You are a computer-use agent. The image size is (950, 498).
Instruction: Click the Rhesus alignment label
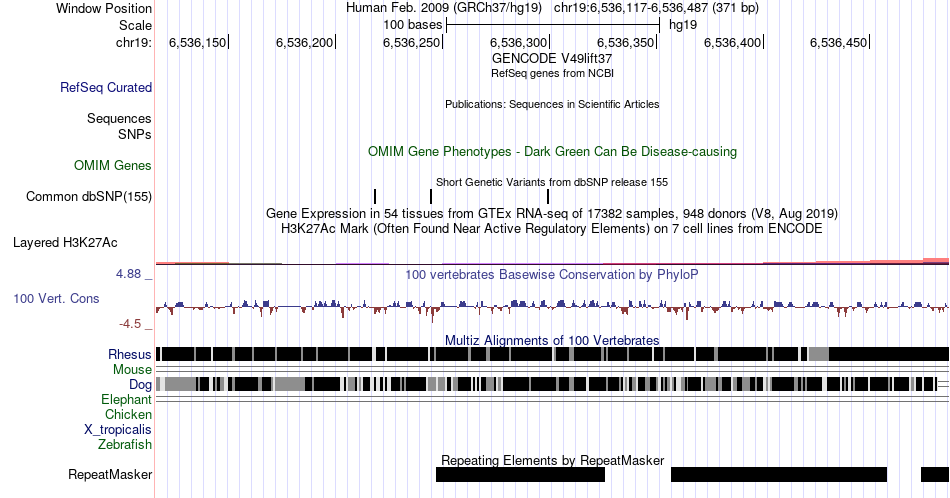pyautogui.click(x=130, y=354)
